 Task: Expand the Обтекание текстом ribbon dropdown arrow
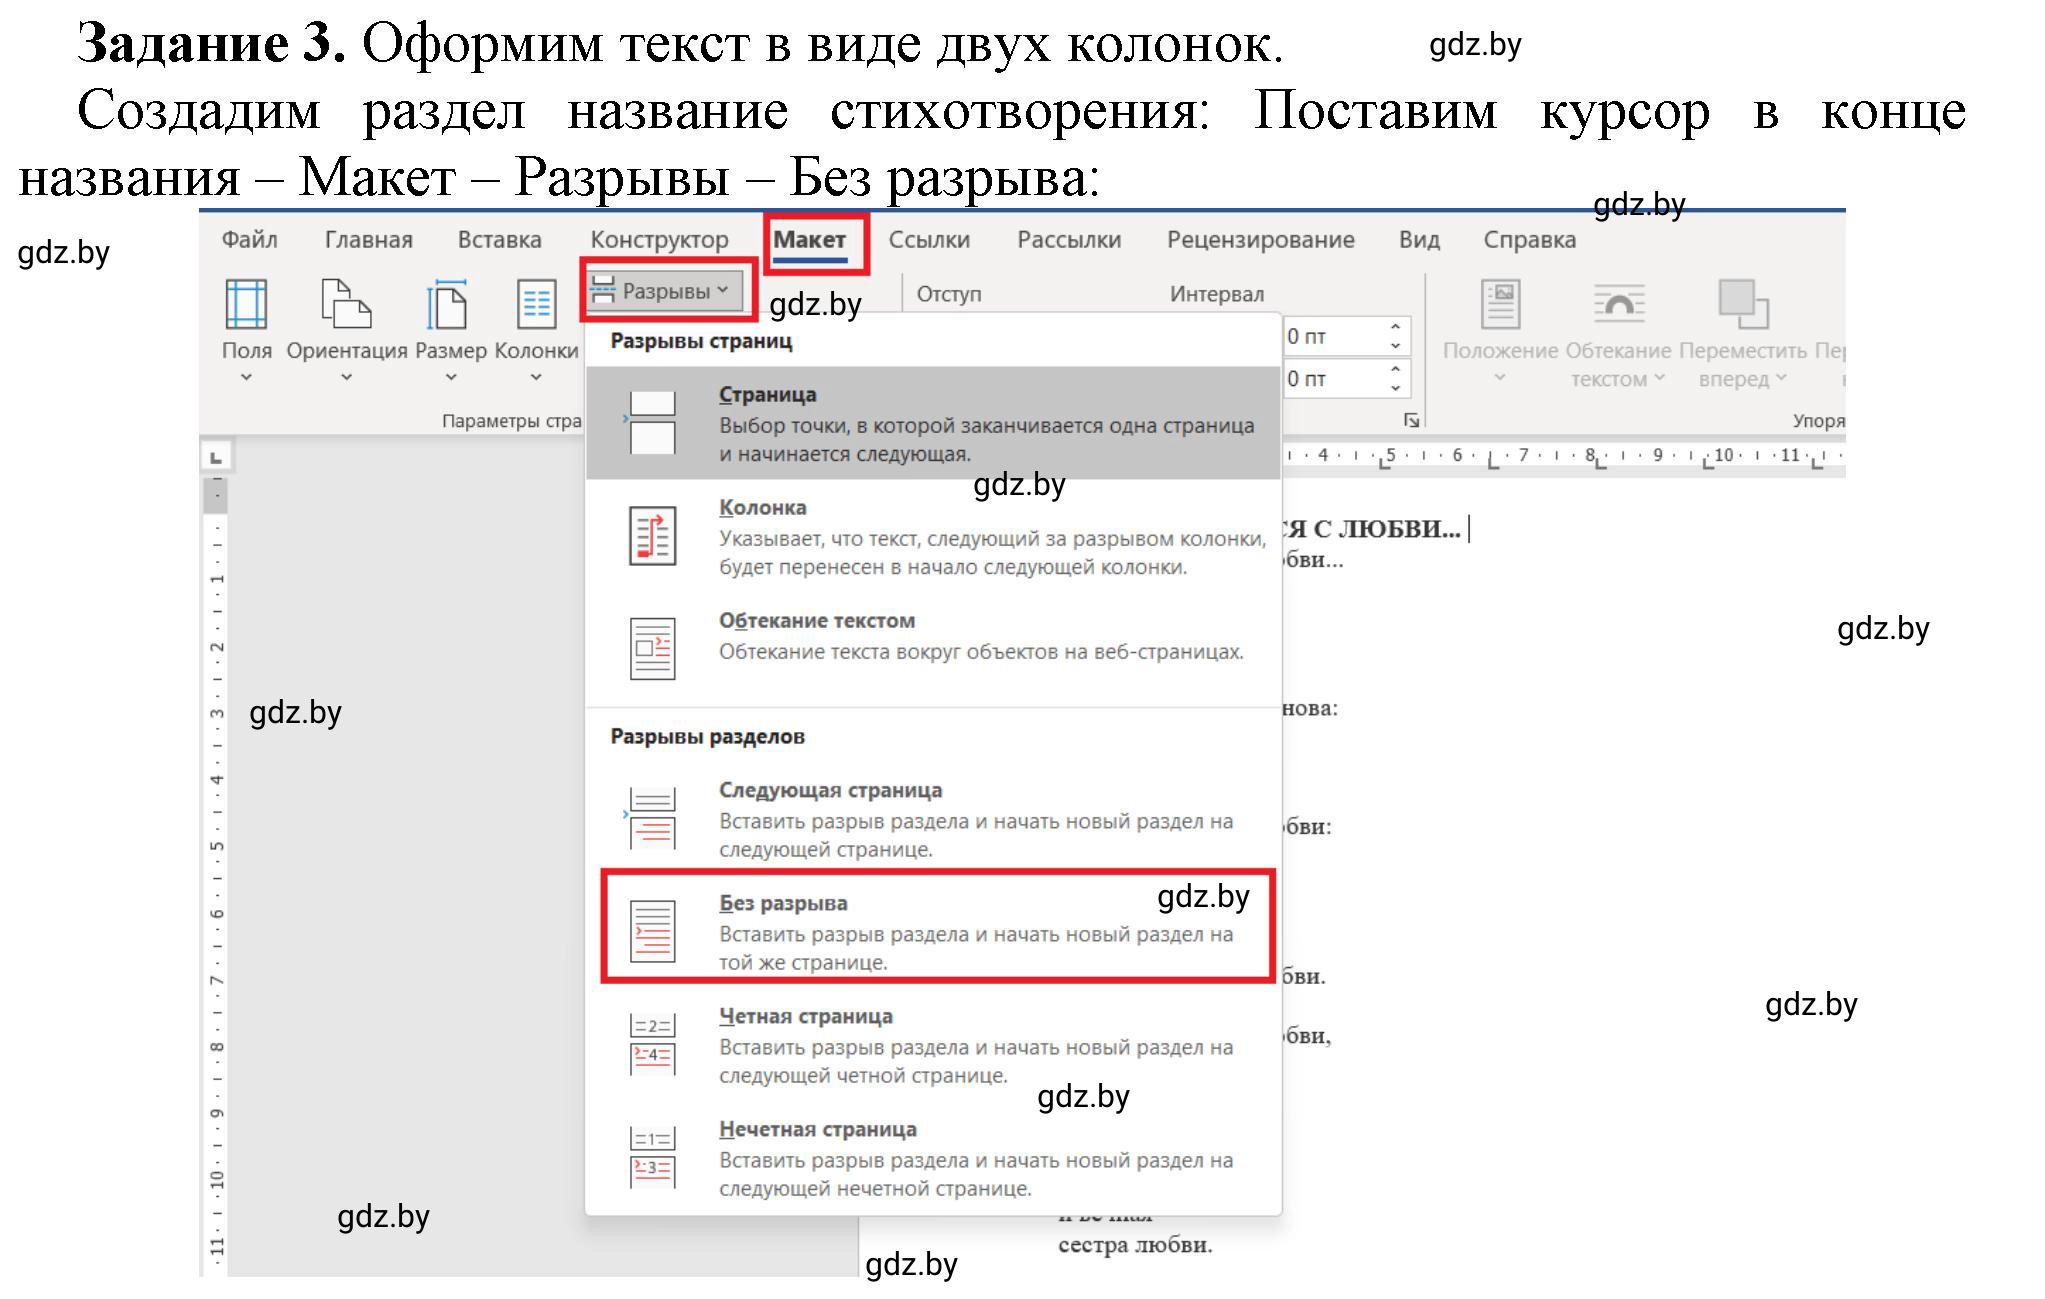pyautogui.click(x=1660, y=378)
